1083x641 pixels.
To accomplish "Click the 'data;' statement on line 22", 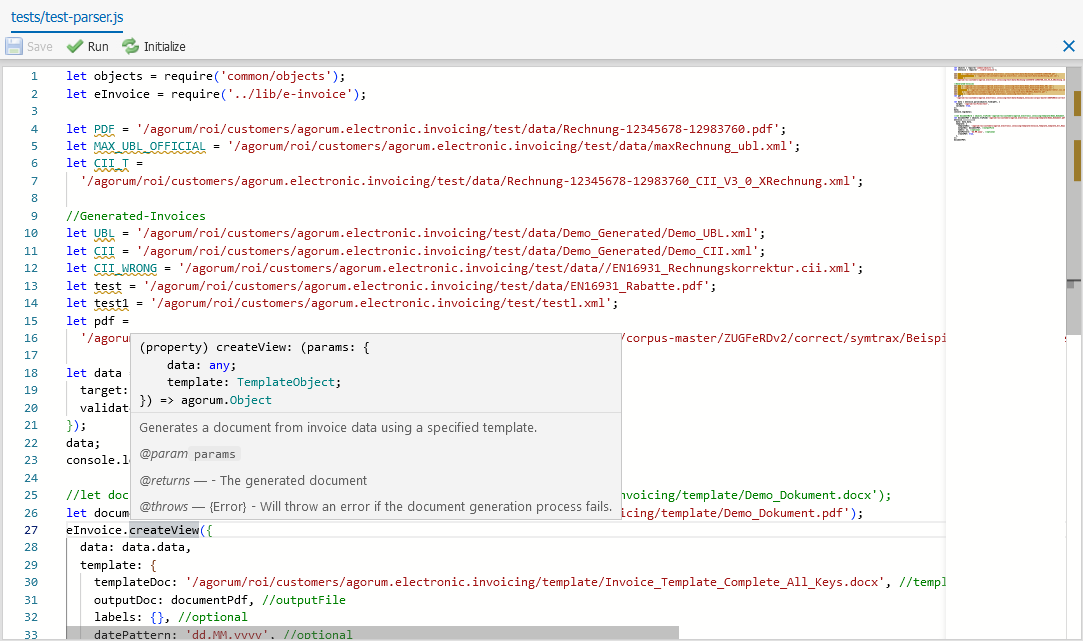I will coord(83,443).
